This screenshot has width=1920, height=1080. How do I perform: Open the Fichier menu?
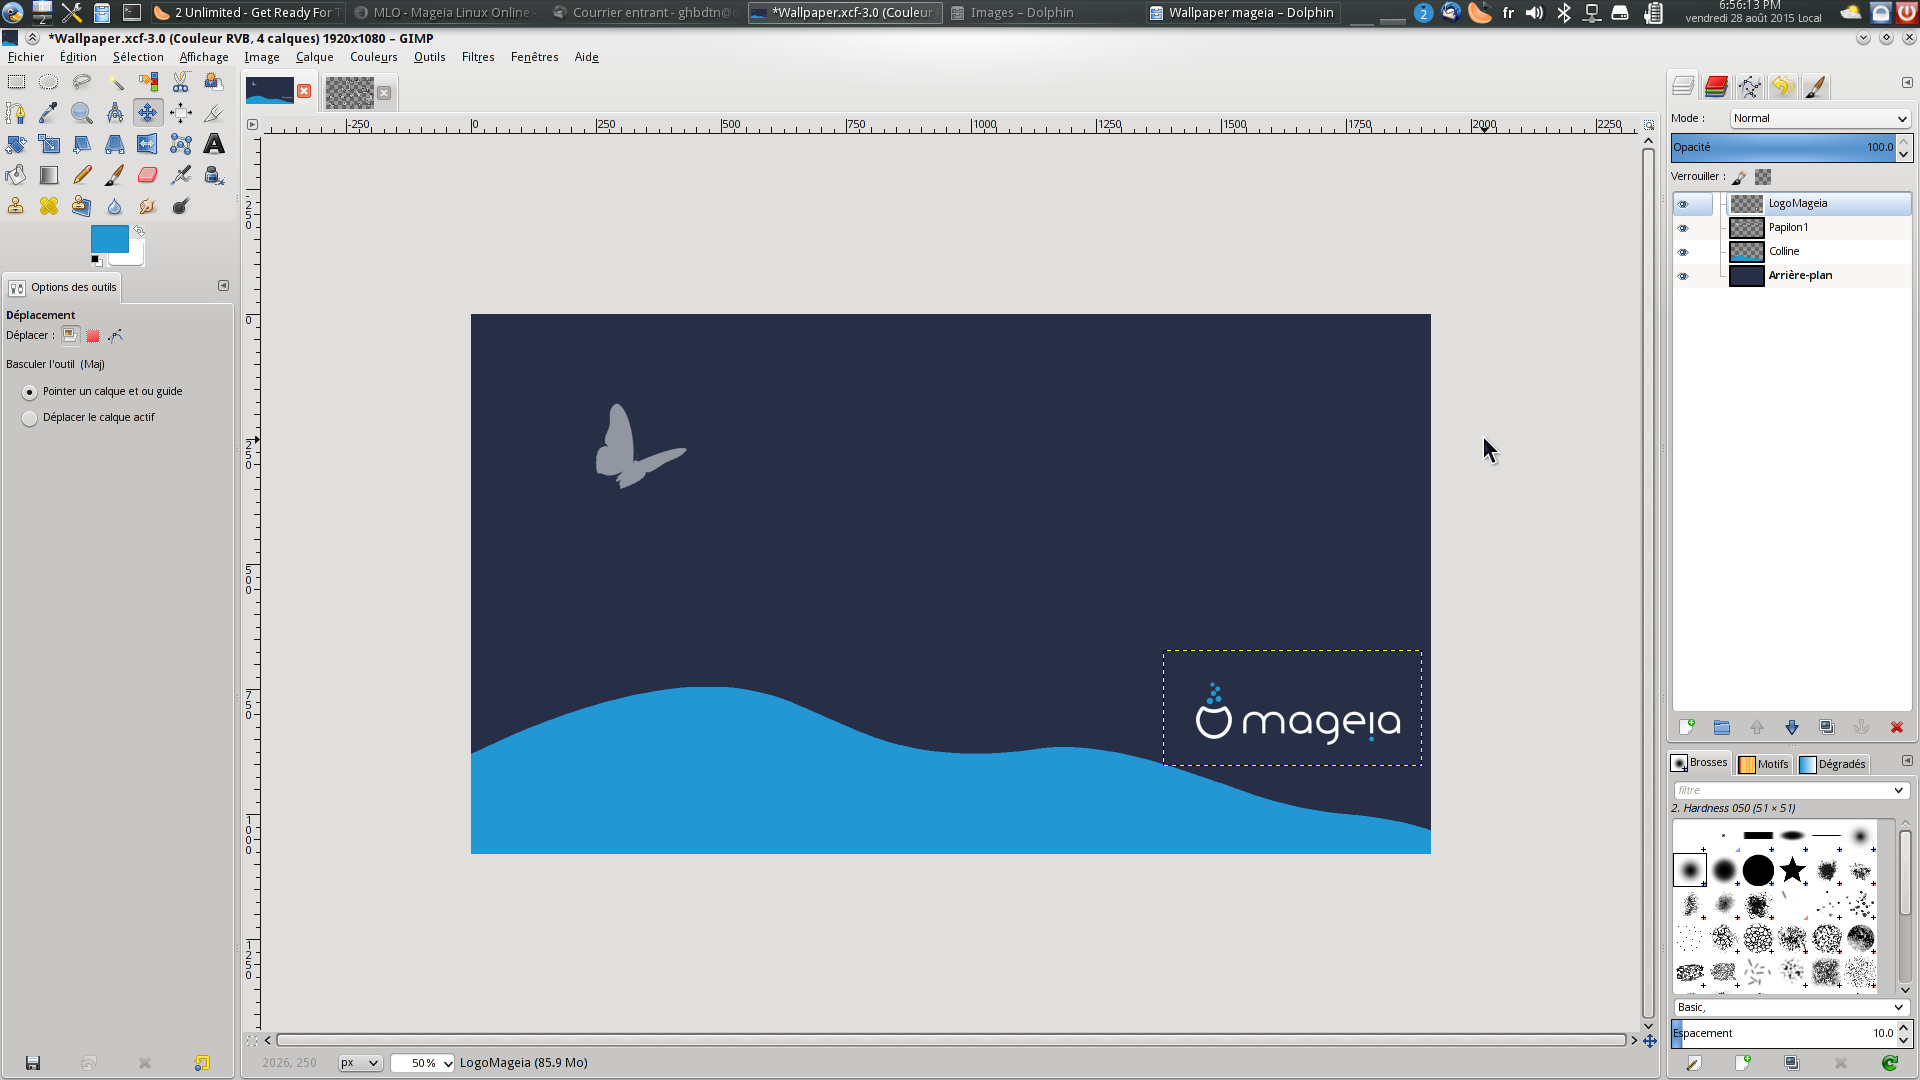[x=26, y=57]
